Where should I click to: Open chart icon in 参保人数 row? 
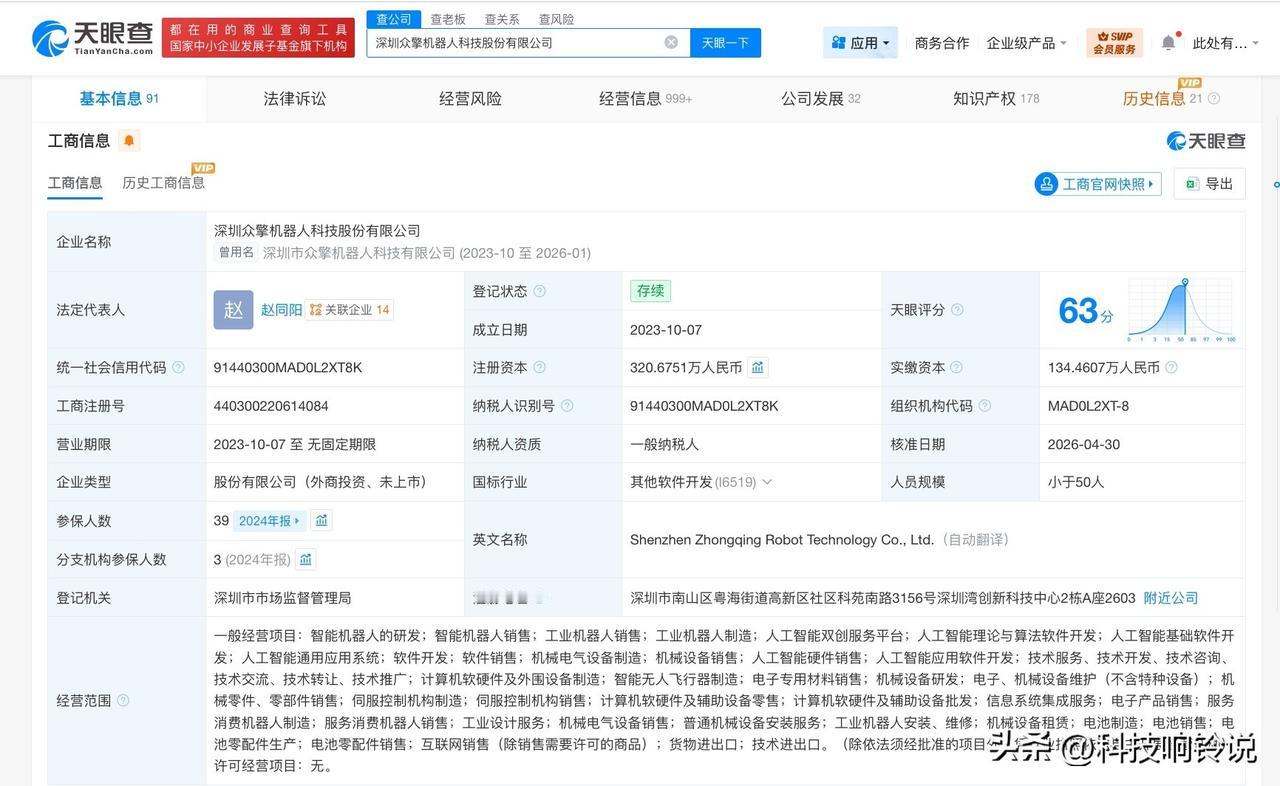(321, 520)
